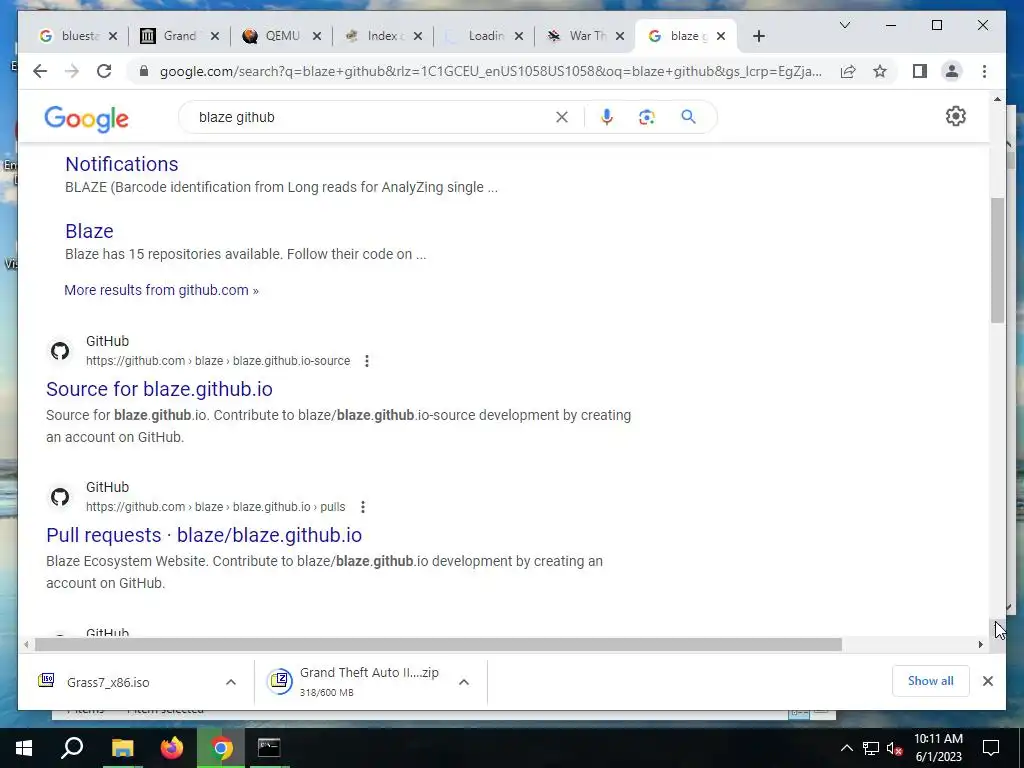Launch Firefox from taskbar
The width and height of the screenshot is (1024, 768).
coord(172,748)
